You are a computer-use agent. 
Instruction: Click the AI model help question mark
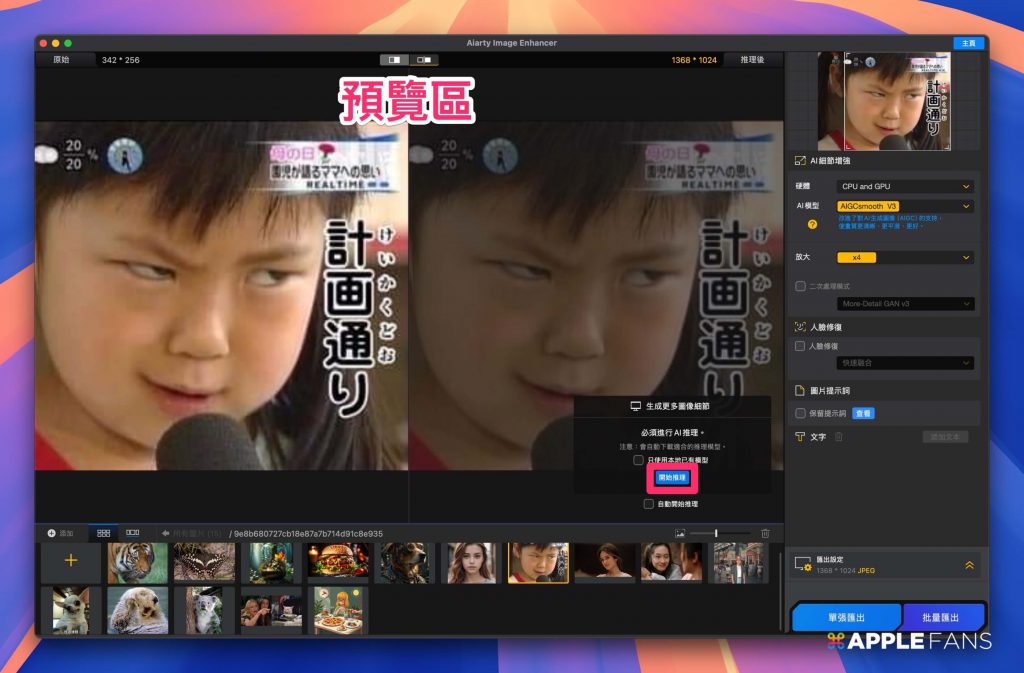[x=812, y=224]
